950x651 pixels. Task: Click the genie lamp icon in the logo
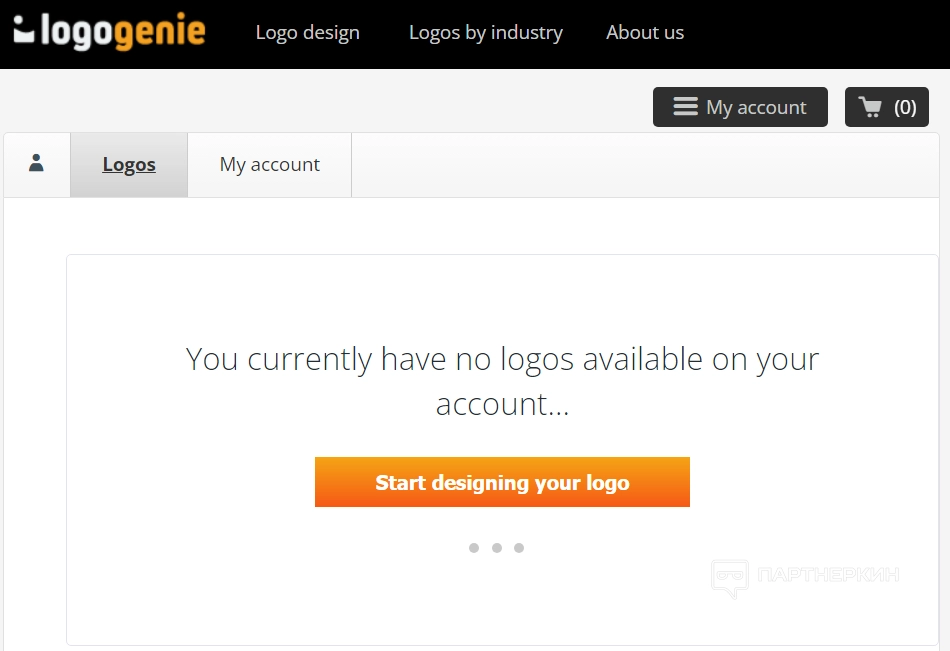(x=24, y=32)
